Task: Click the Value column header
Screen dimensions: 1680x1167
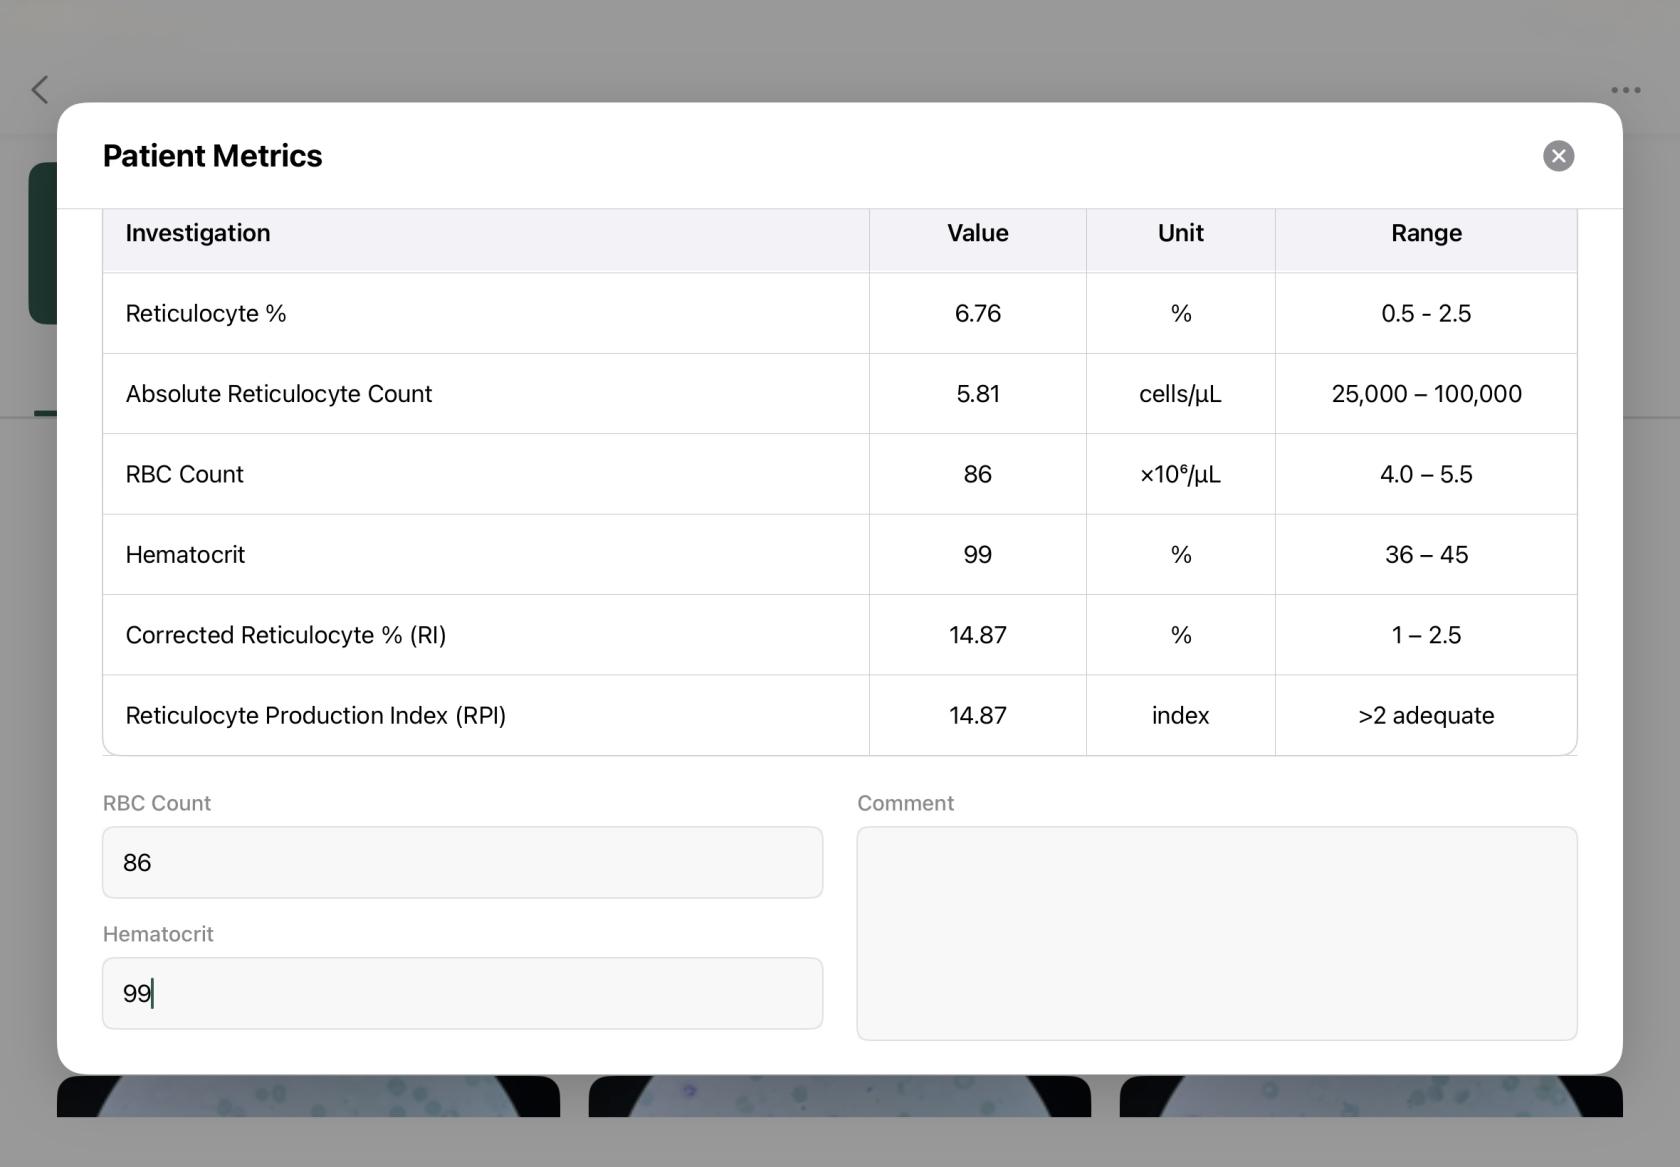Action: coord(978,233)
